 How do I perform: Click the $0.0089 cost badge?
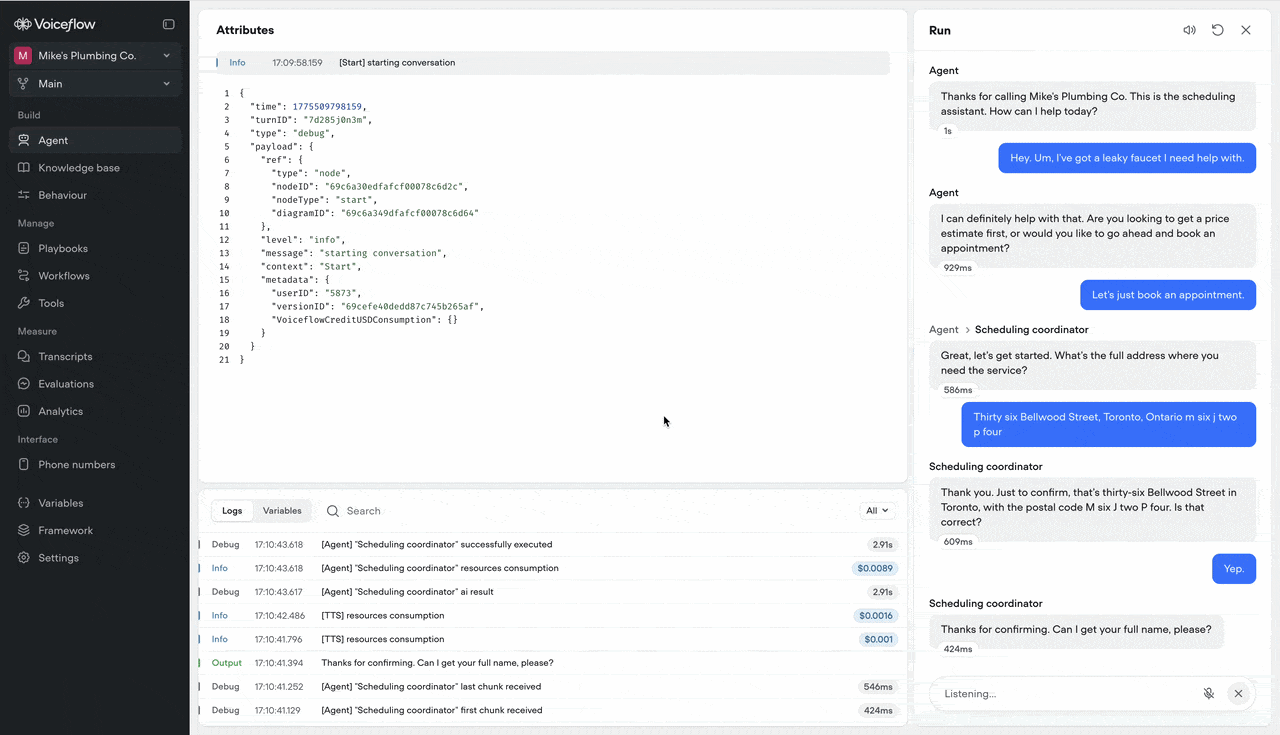(x=875, y=568)
